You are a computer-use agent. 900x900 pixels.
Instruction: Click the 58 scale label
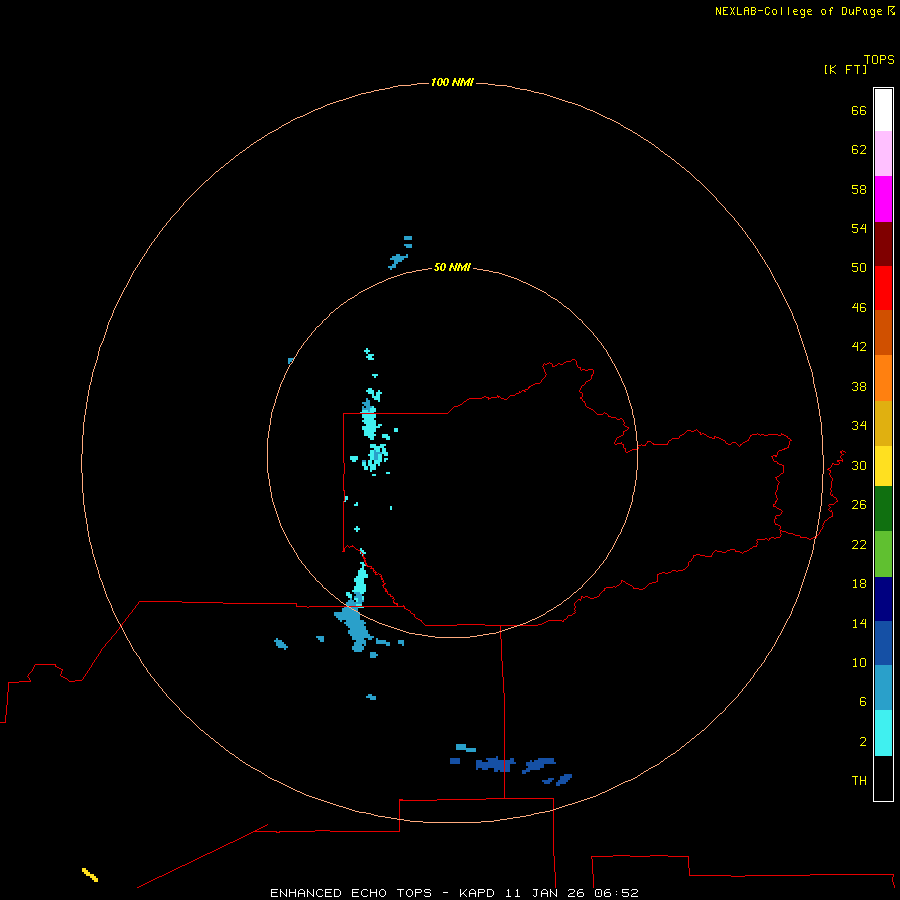coord(859,189)
